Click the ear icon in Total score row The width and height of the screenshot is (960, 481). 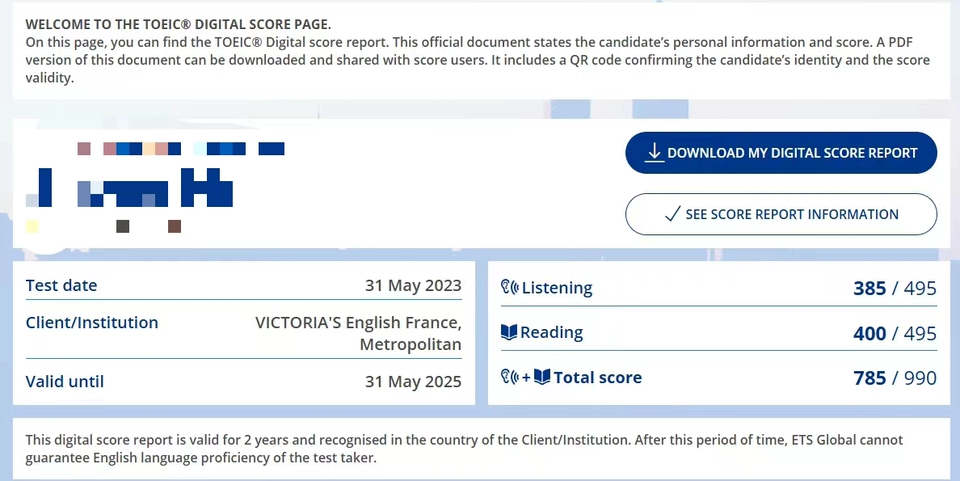pos(509,377)
